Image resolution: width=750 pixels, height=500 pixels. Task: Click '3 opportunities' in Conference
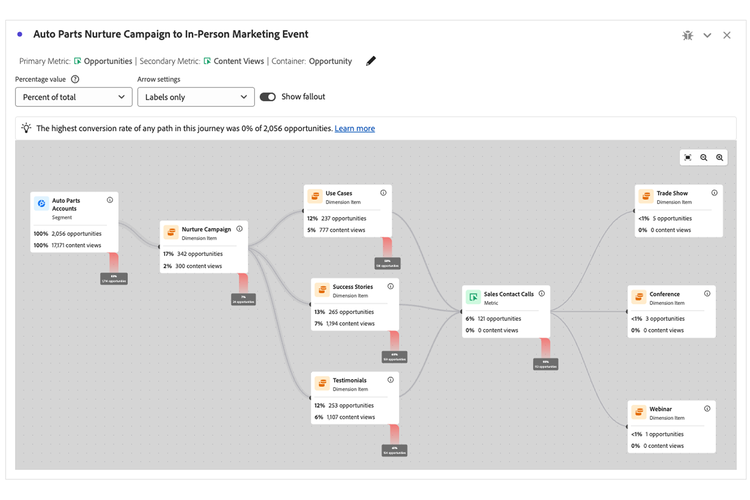coord(665,319)
